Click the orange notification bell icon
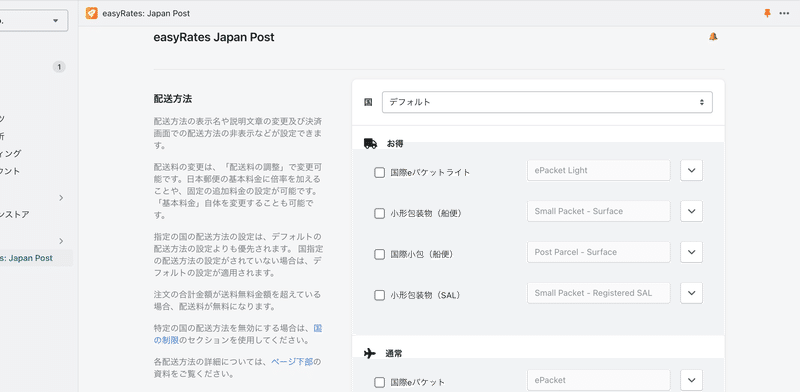Screen dimensions: 800x392 (713, 37)
